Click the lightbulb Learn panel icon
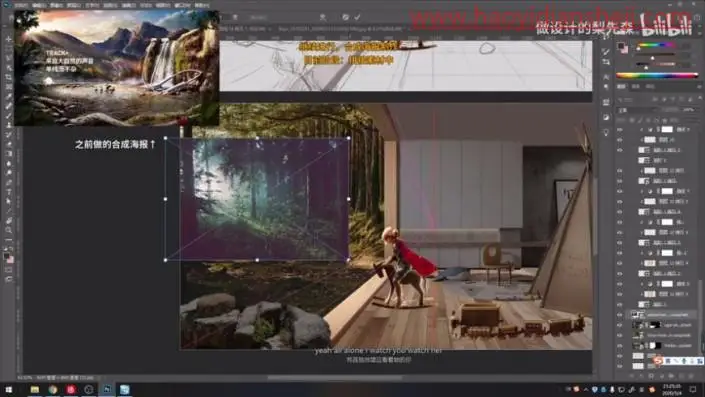The image size is (705, 397). 606,133
